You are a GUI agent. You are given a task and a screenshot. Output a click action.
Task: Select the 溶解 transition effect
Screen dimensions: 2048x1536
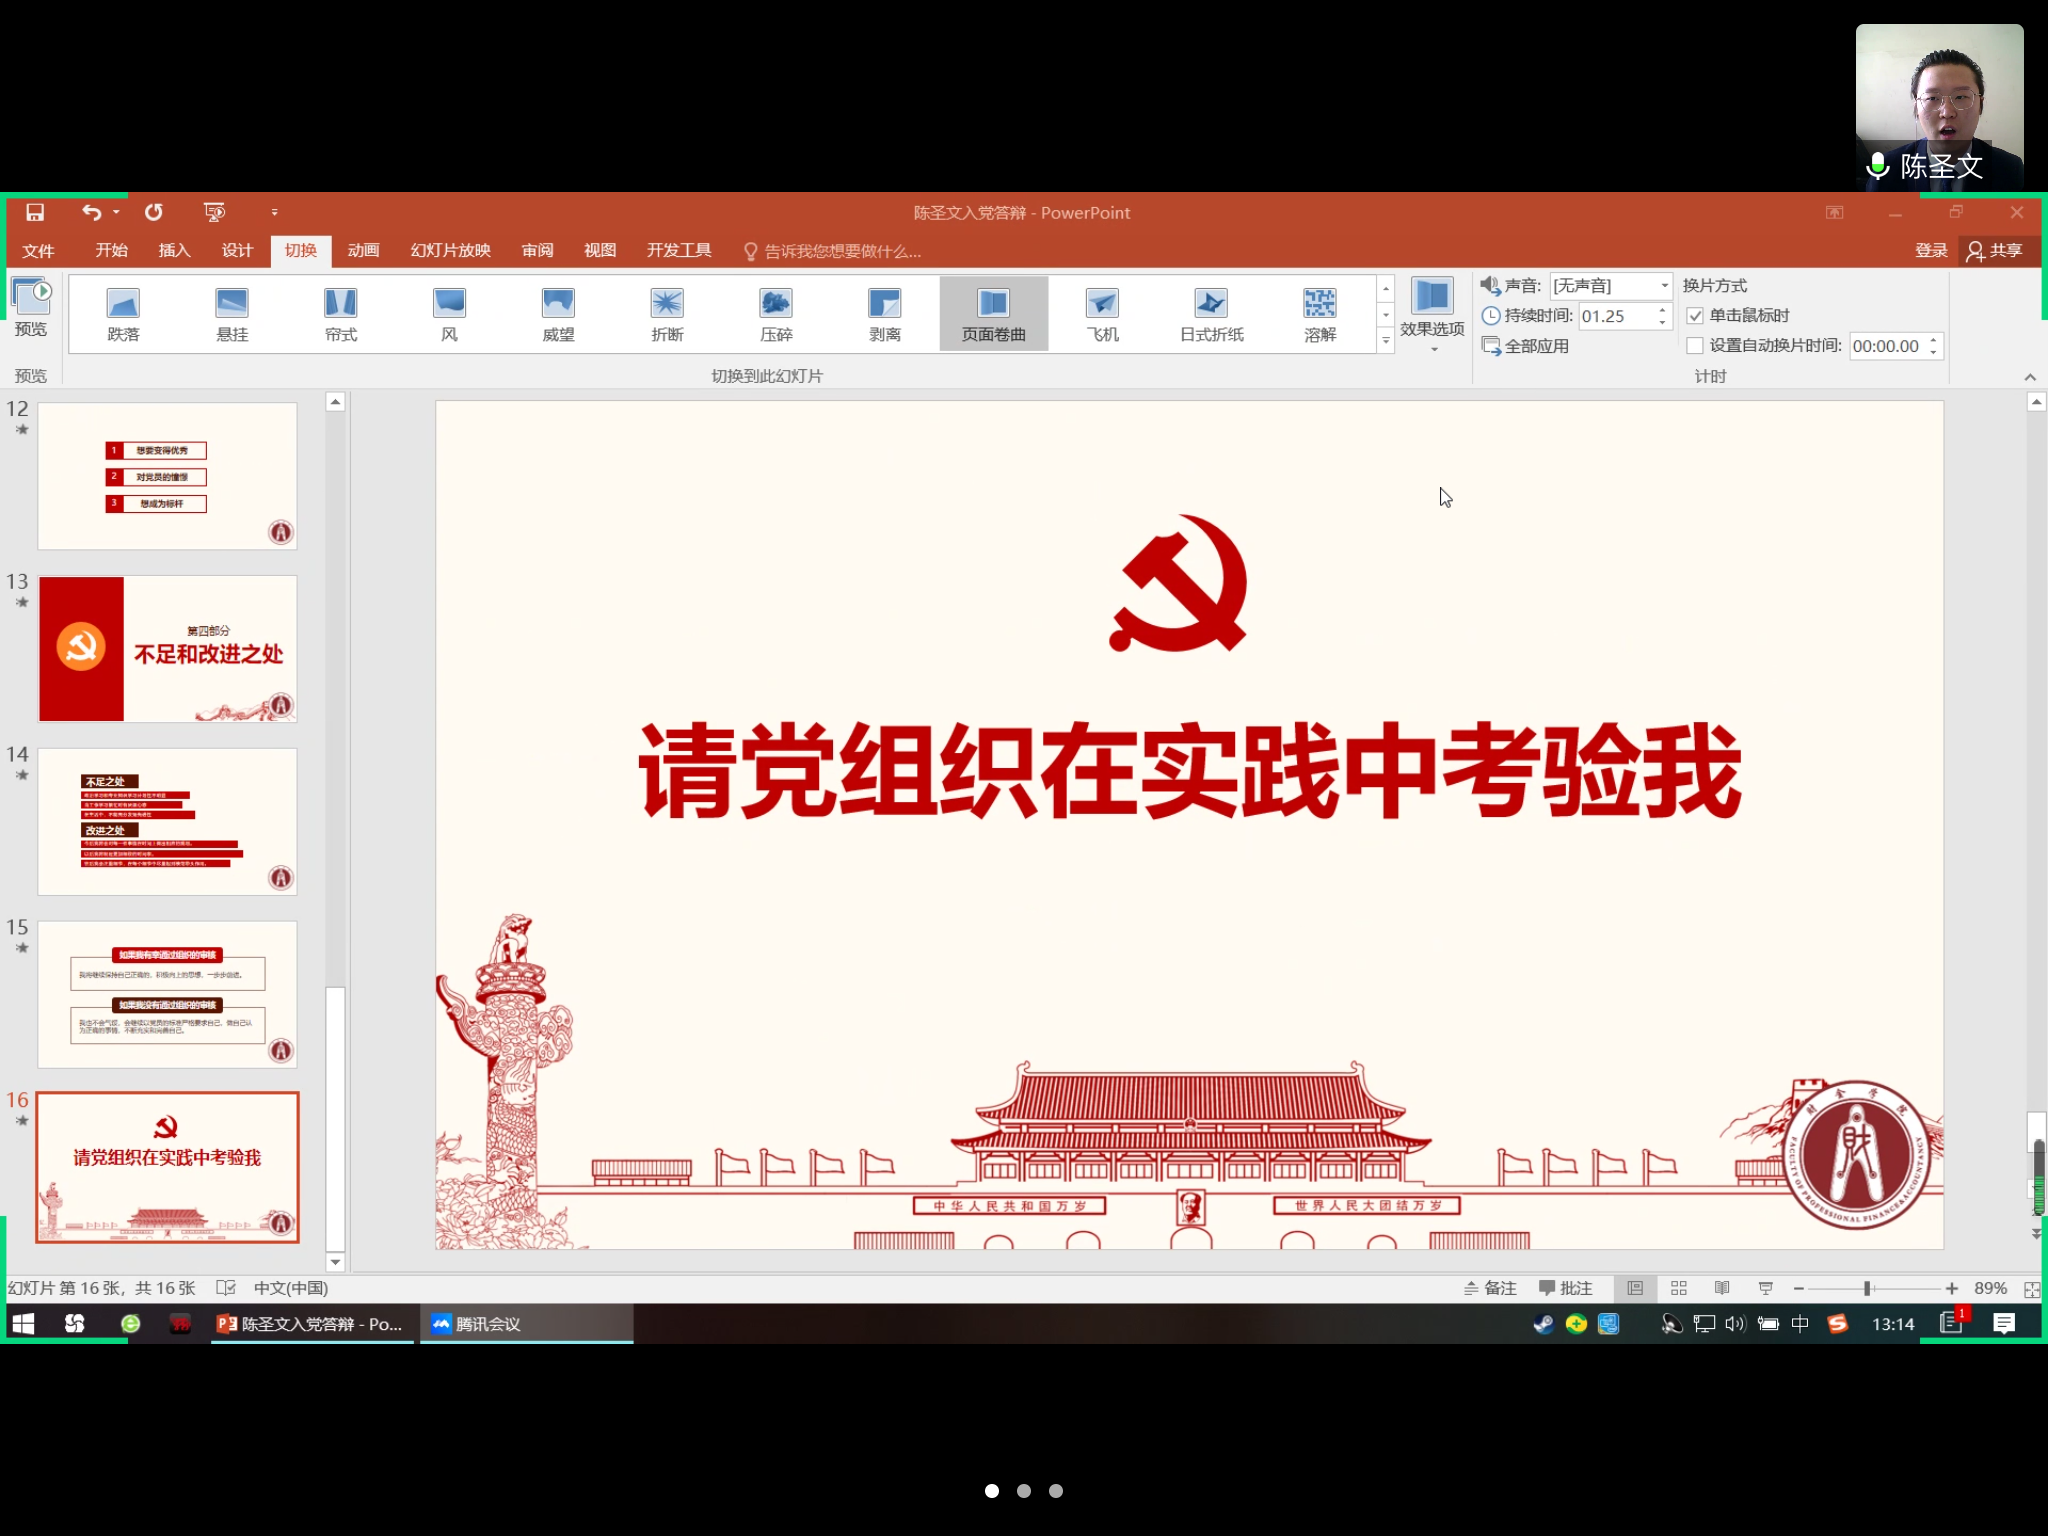1319,313
